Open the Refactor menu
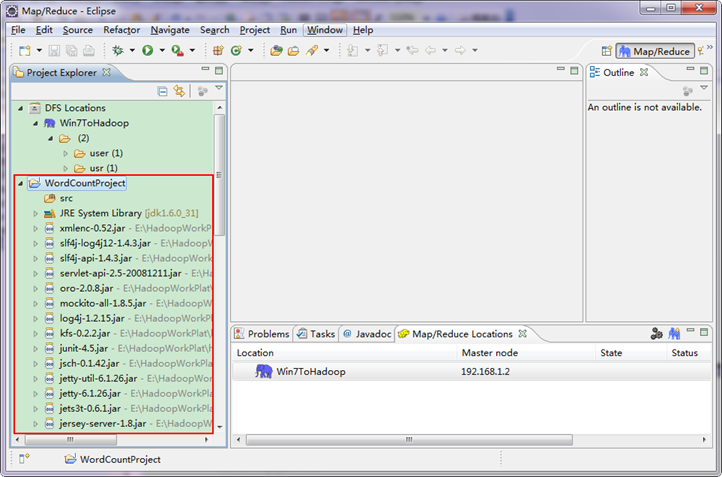Viewport: 722px width, 477px height. coord(122,30)
